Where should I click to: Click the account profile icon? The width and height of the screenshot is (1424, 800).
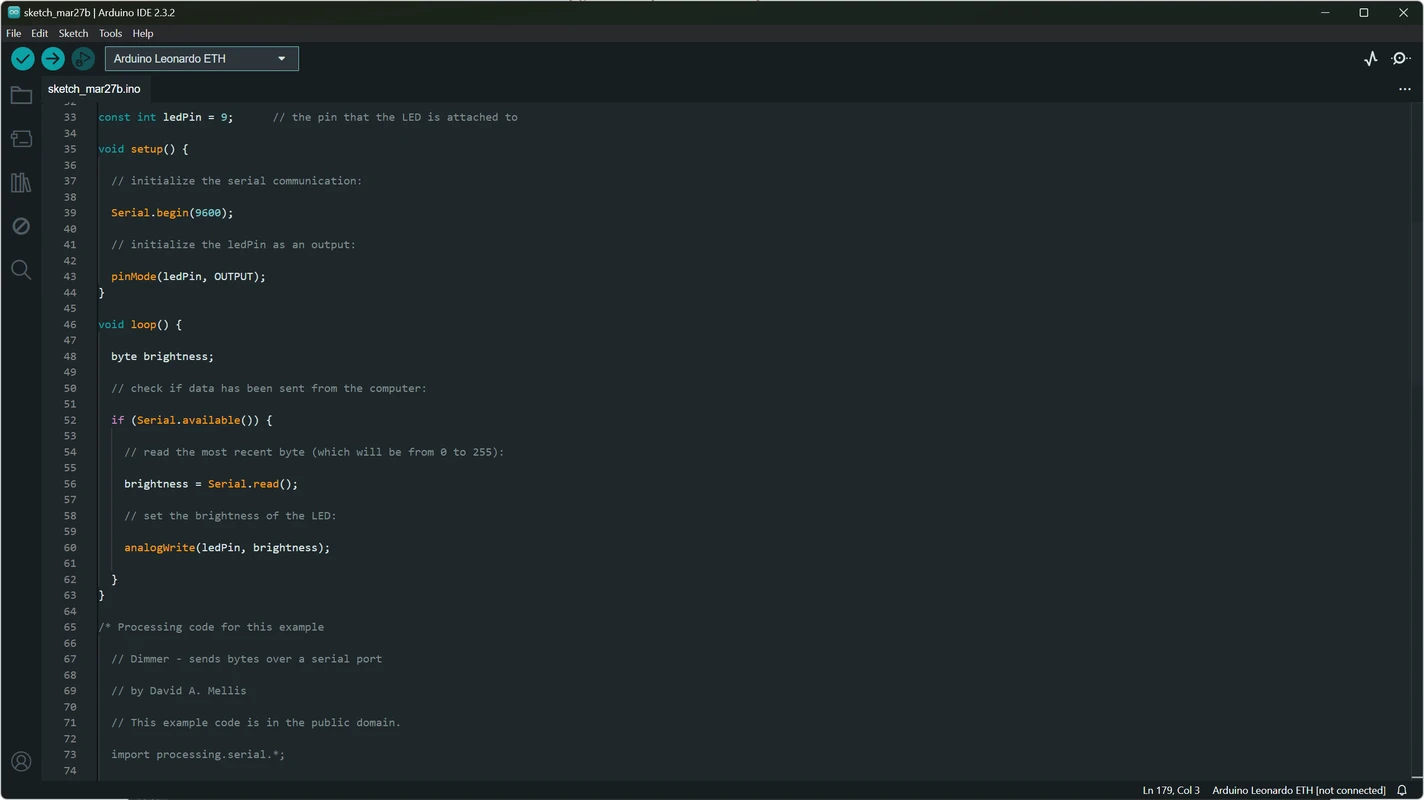click(x=21, y=762)
